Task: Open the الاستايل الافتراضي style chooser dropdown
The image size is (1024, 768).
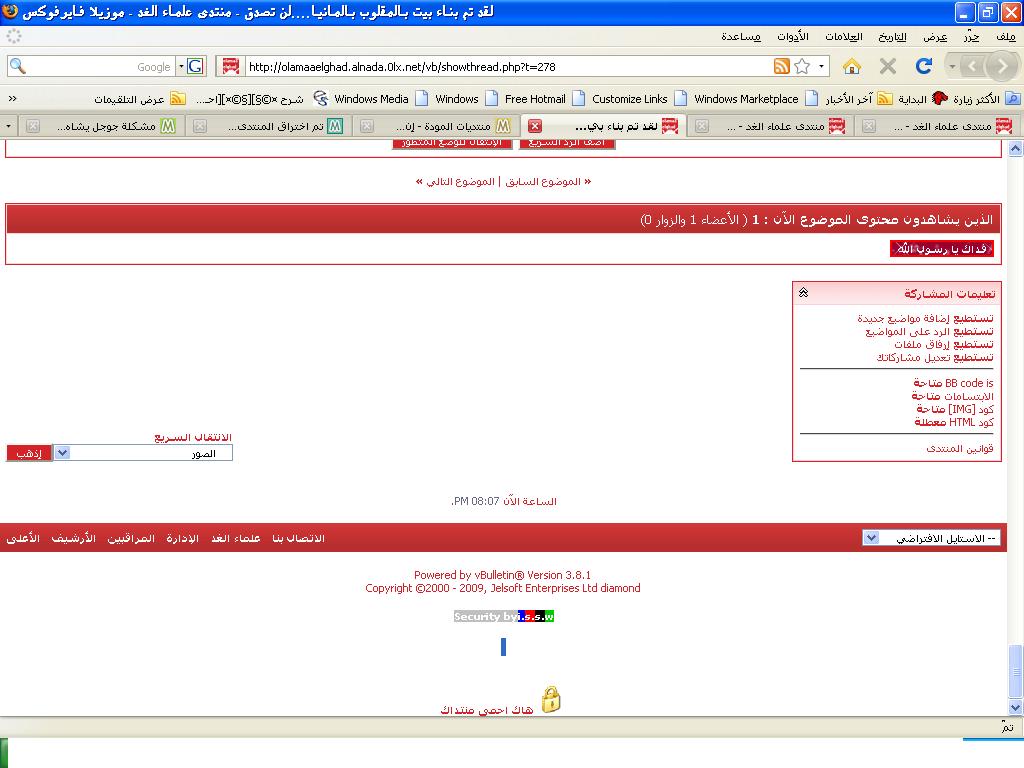Action: pyautogui.click(x=871, y=538)
